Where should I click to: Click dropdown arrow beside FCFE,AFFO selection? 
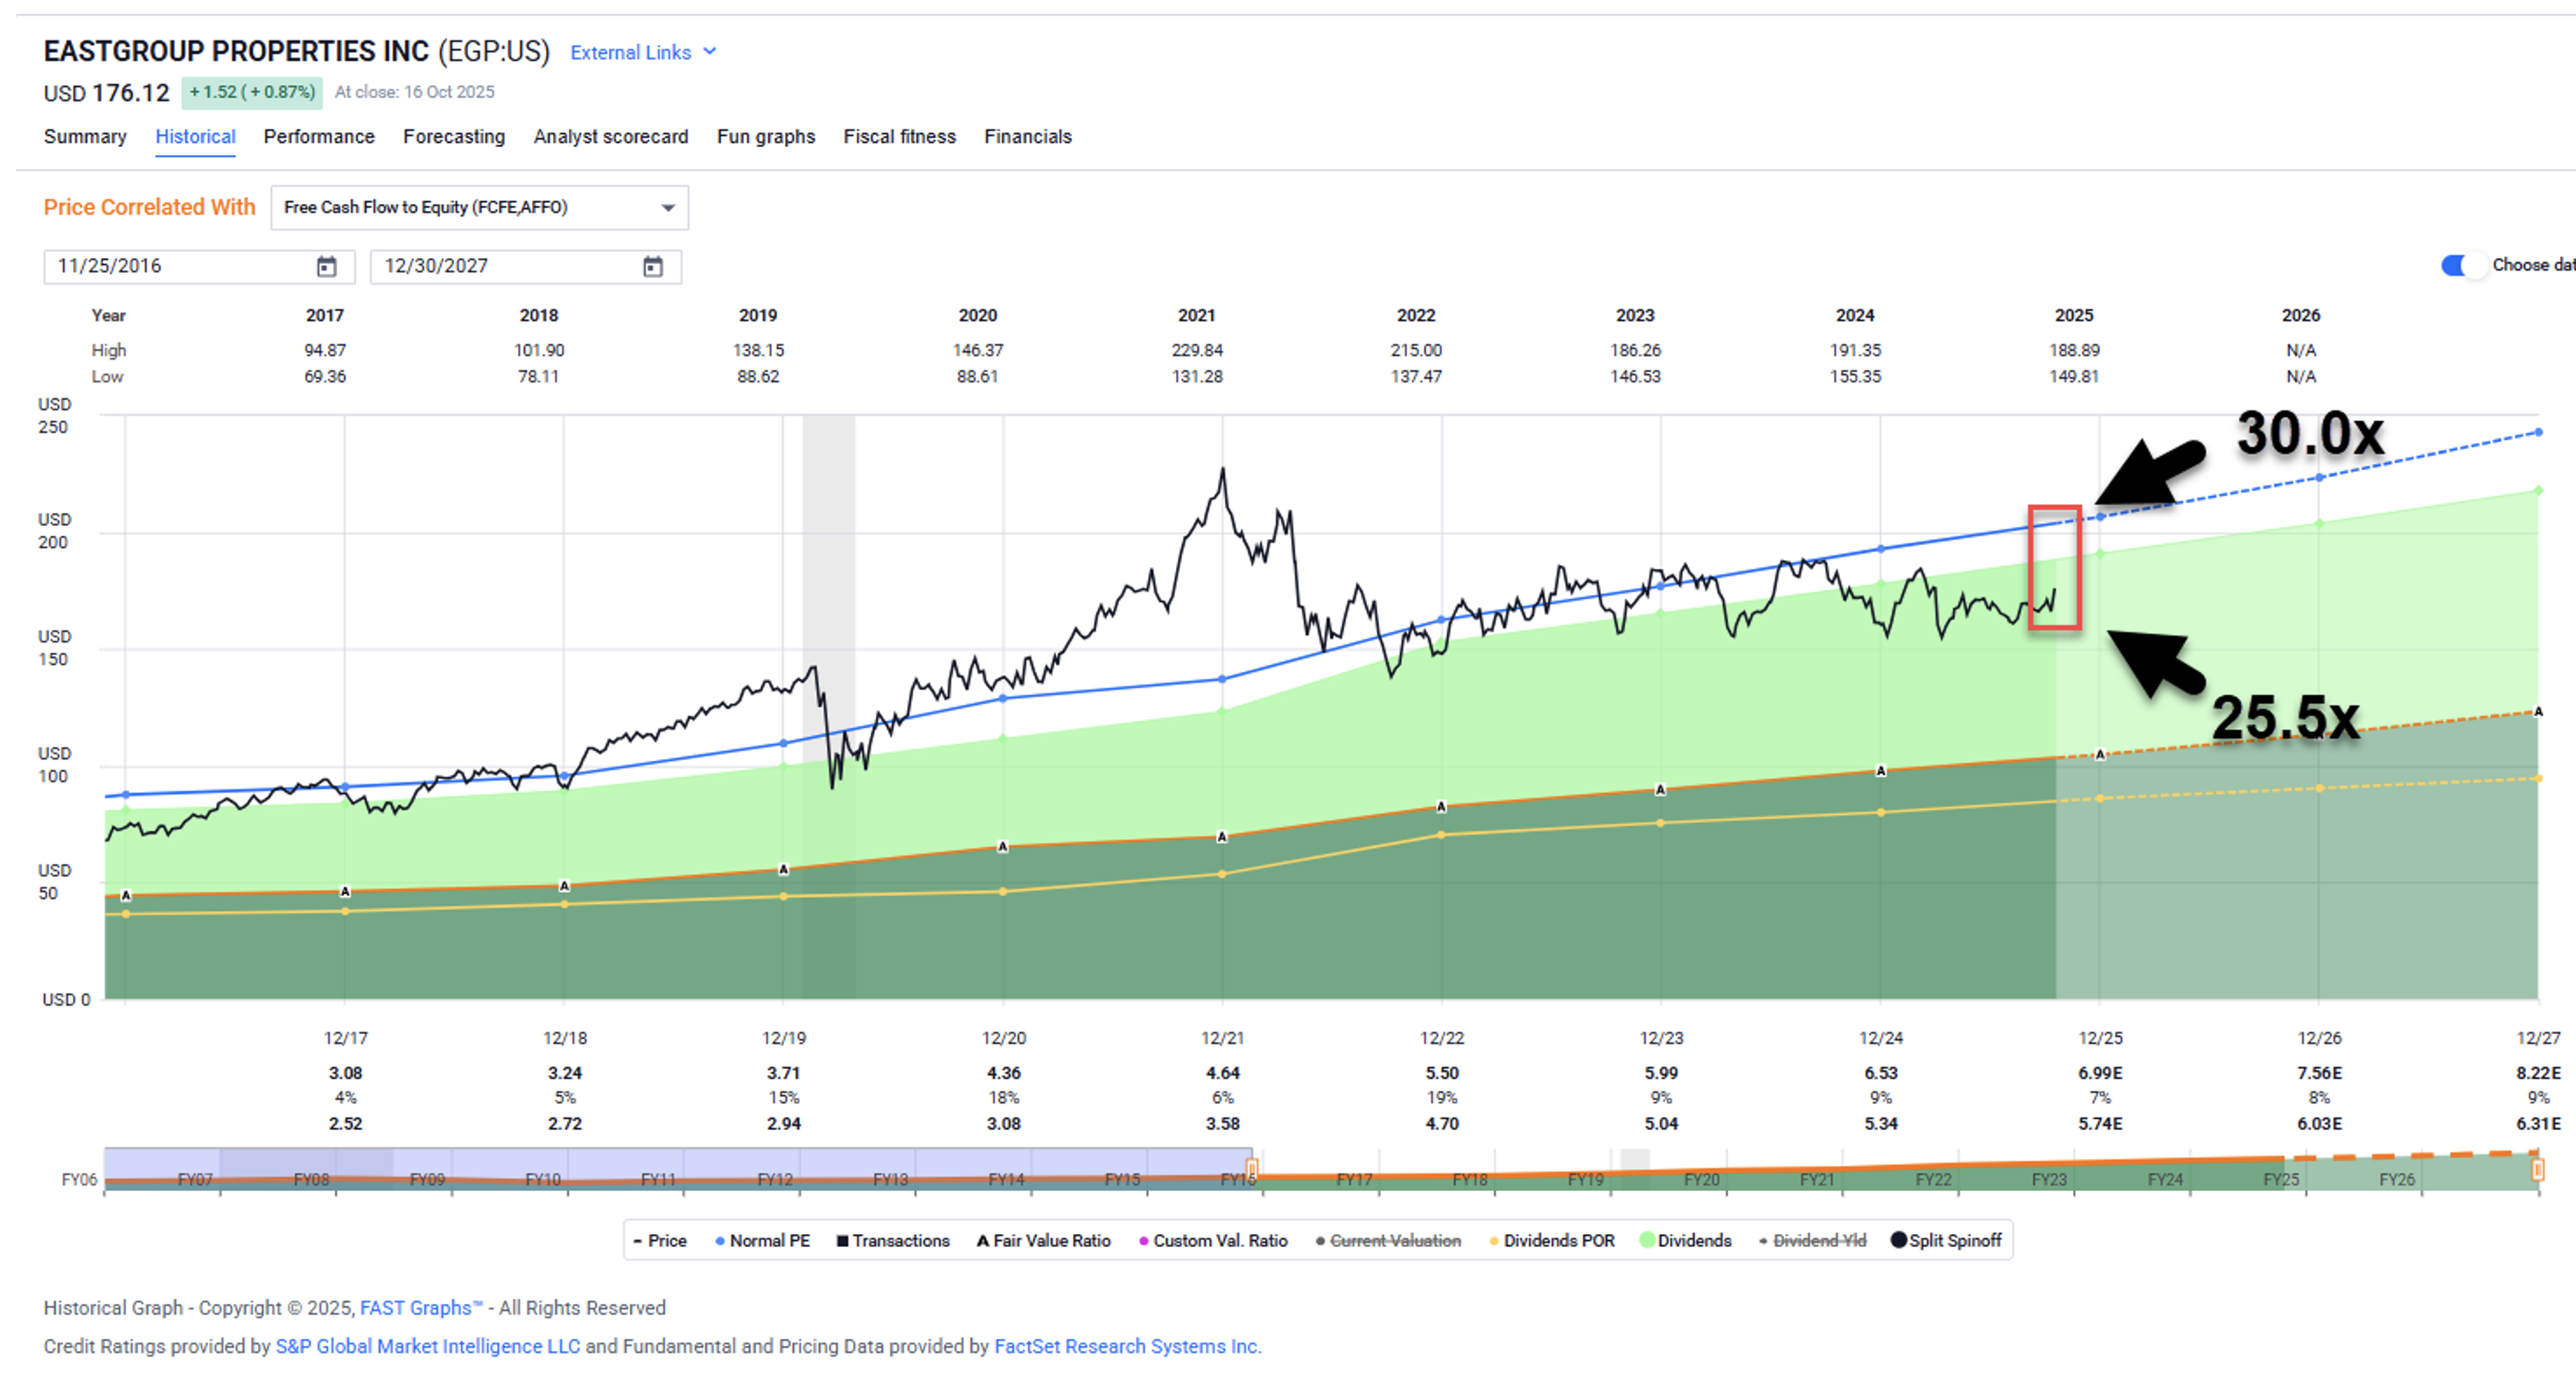pos(668,208)
